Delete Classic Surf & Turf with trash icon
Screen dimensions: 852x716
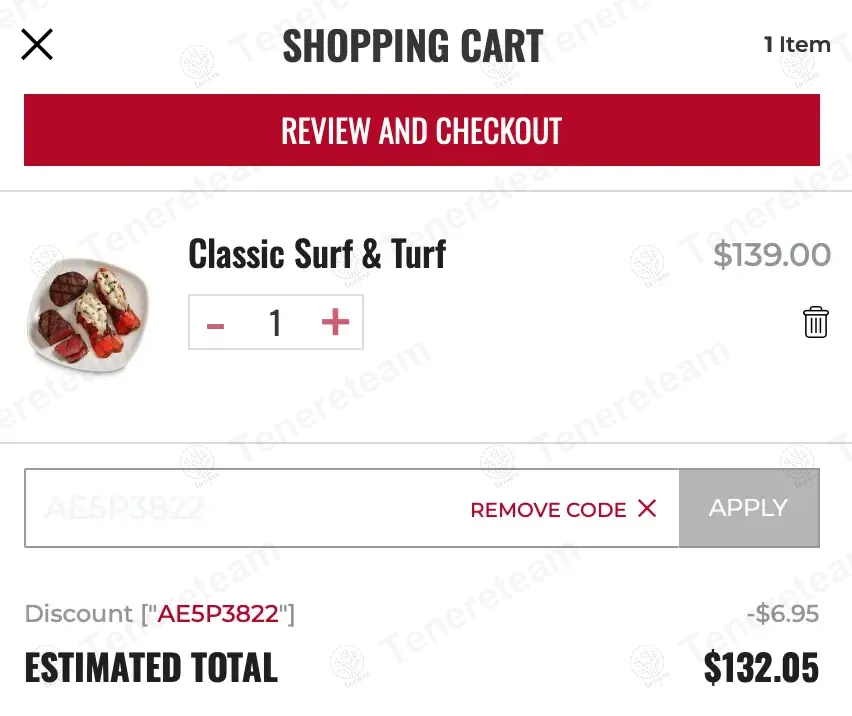[x=815, y=322]
